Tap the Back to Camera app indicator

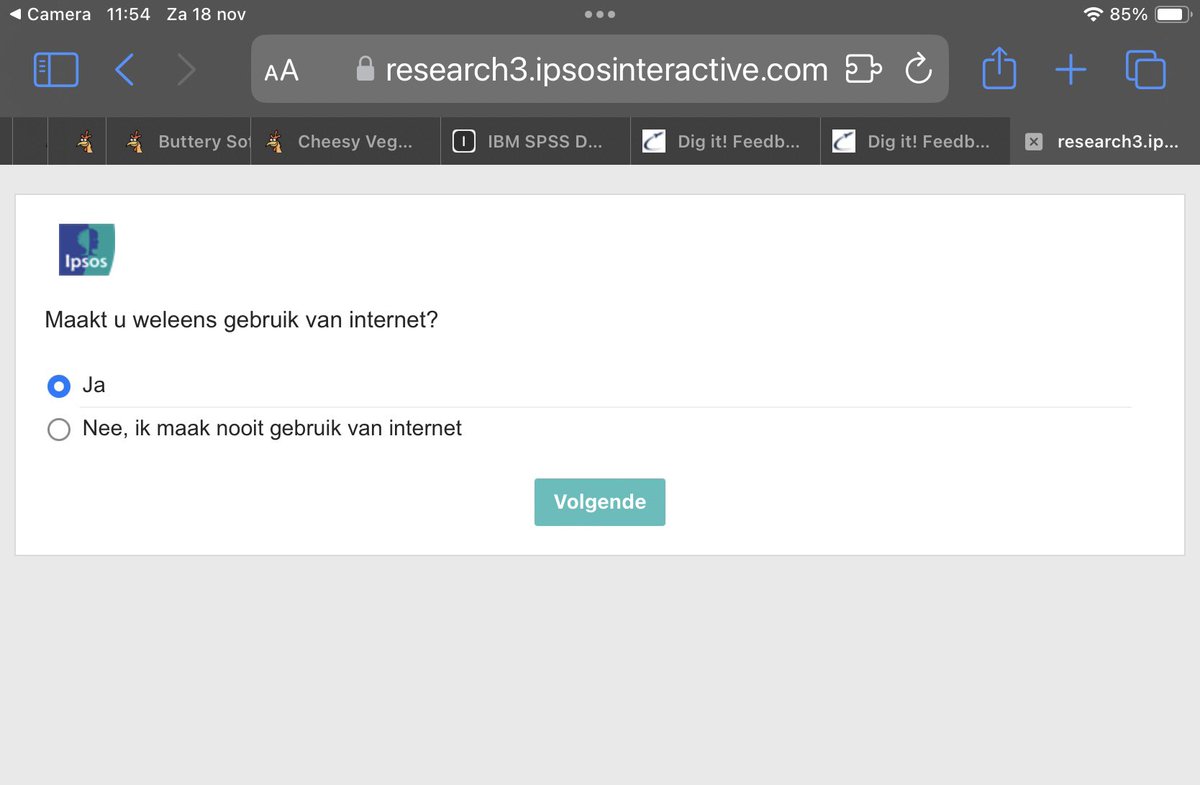pos(50,14)
